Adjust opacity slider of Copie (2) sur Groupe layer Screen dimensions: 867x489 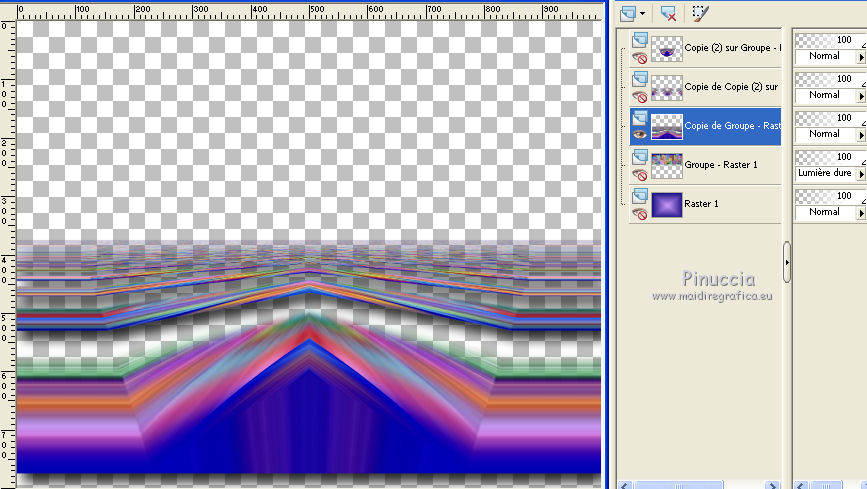[831, 40]
